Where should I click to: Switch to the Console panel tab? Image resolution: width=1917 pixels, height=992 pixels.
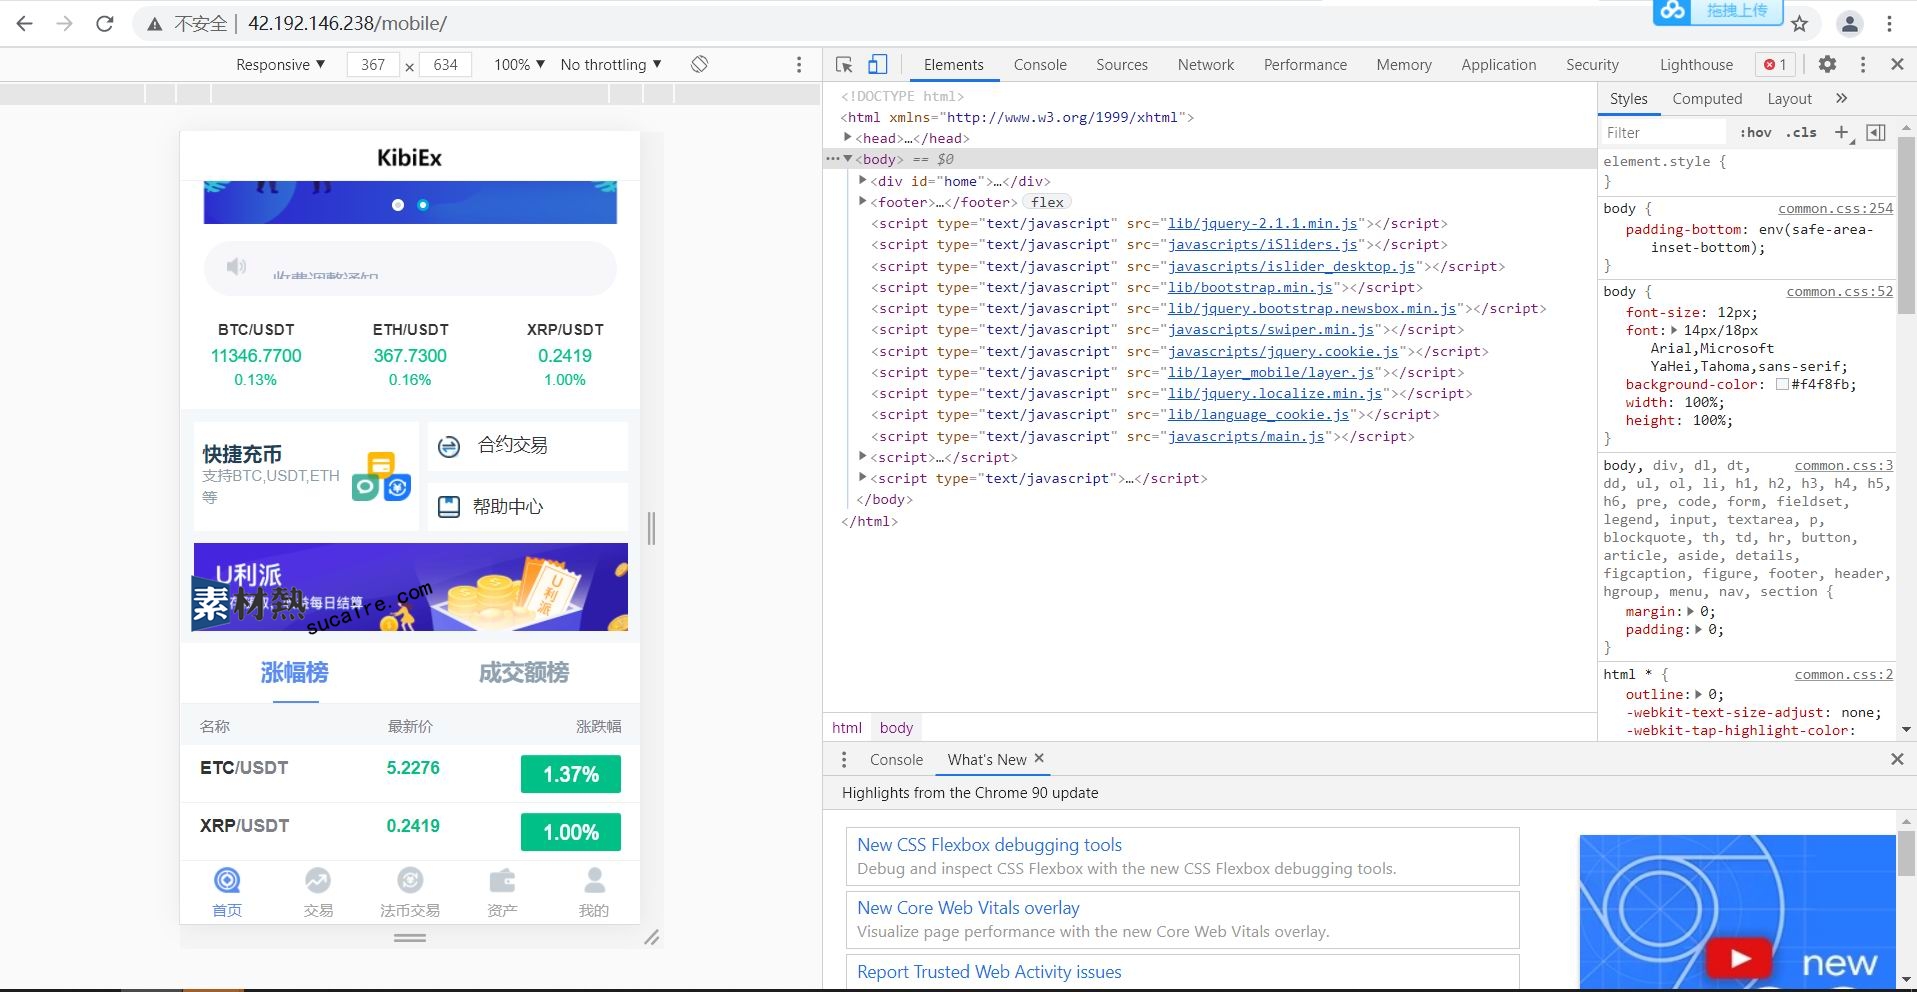point(1040,64)
